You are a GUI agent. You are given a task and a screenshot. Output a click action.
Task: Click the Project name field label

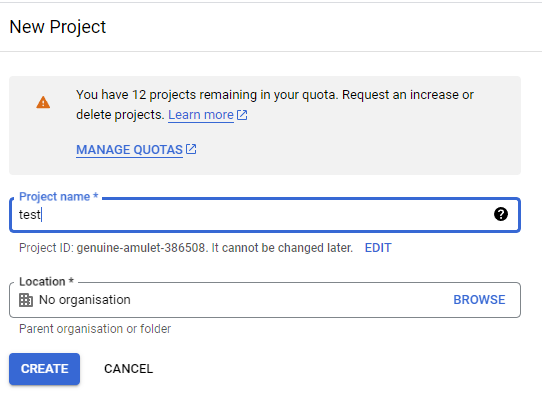58,196
